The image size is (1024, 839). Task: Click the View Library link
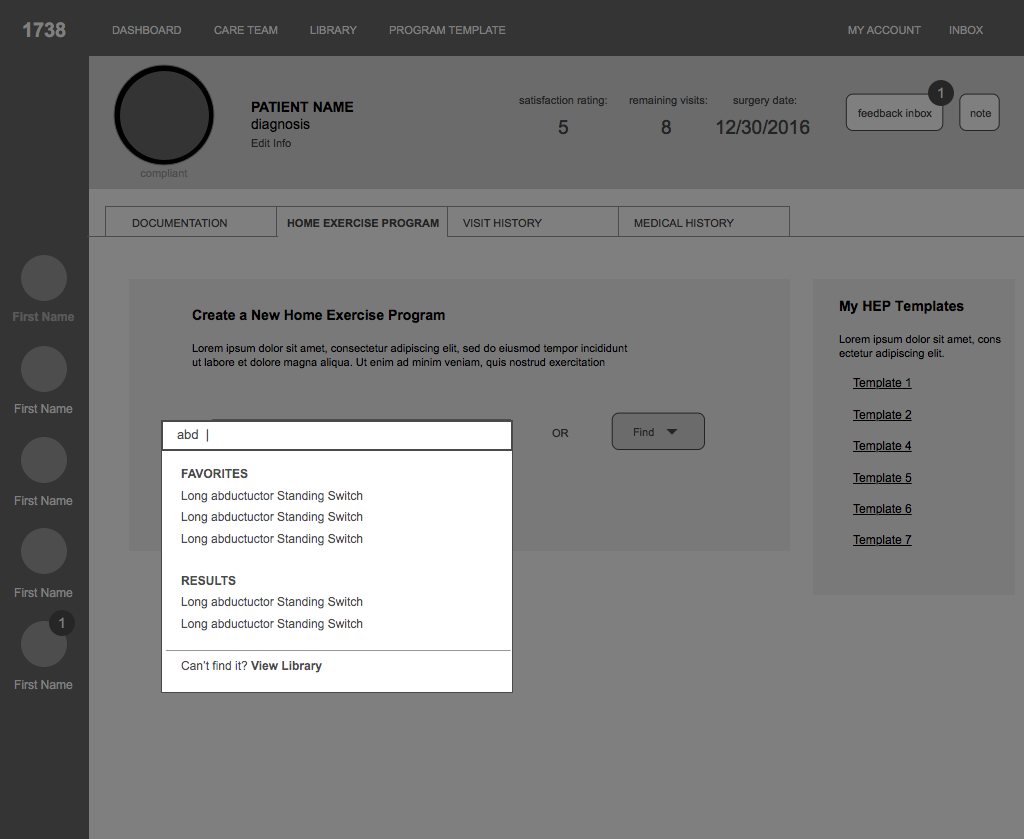click(286, 665)
